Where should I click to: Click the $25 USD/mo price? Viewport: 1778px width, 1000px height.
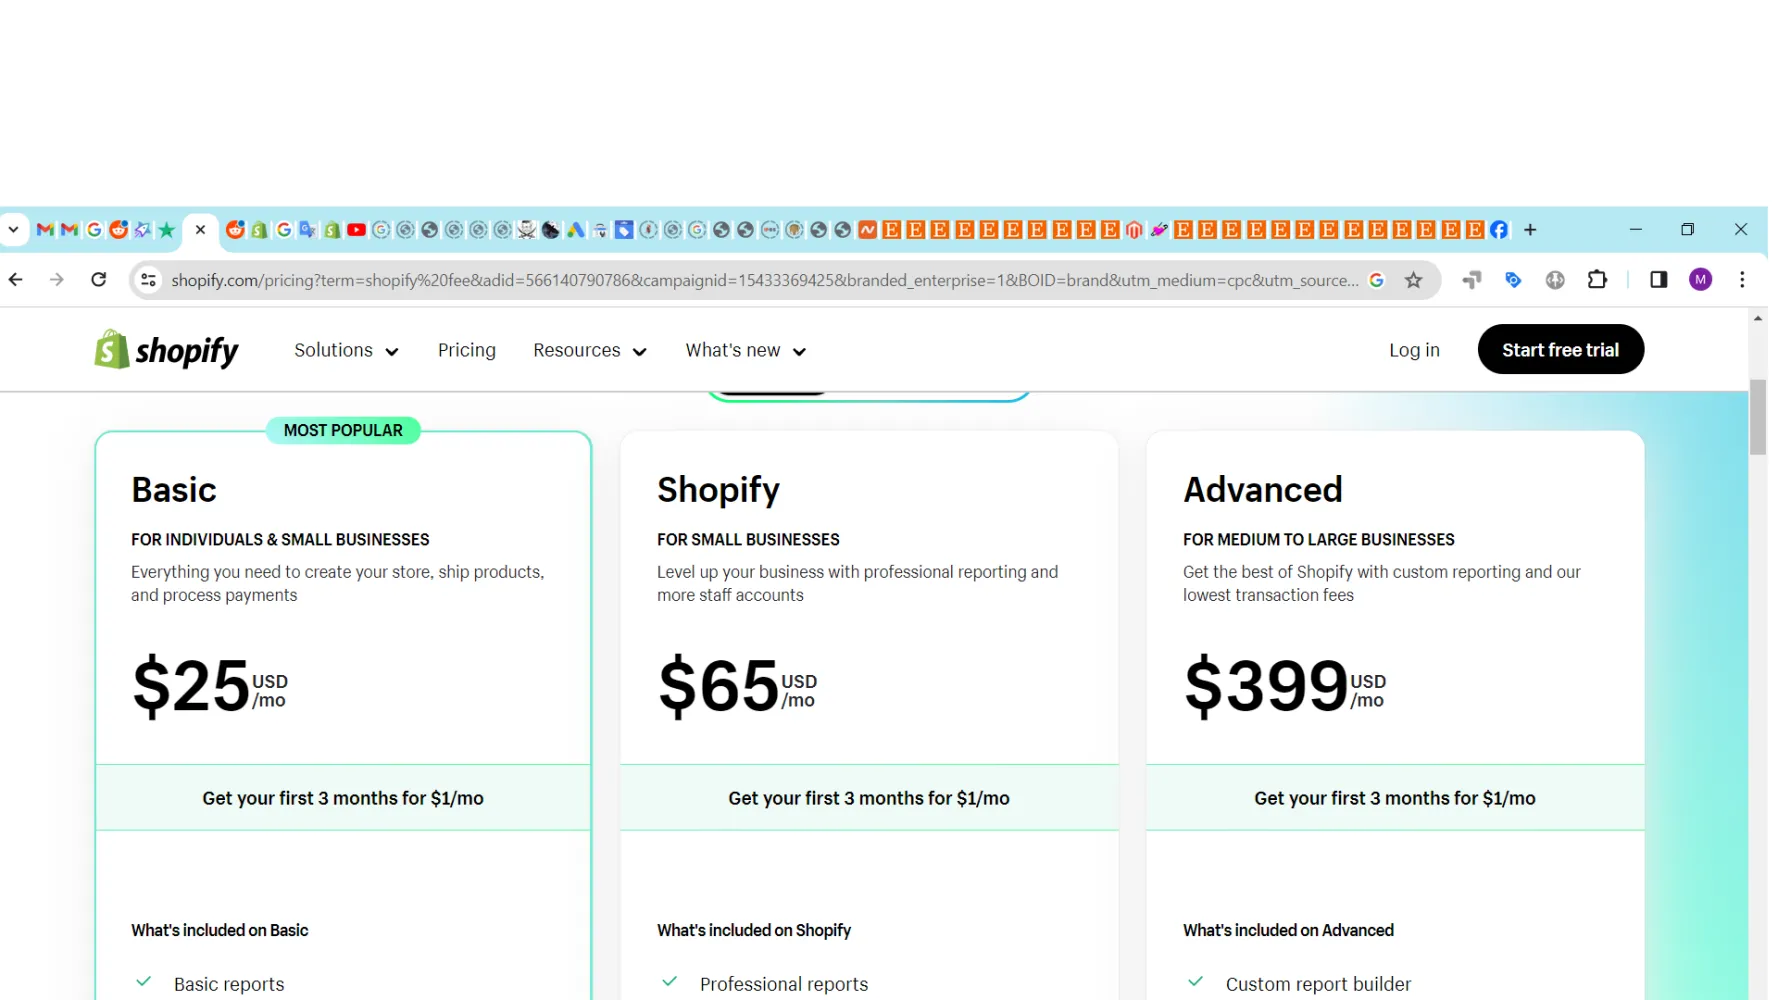(x=210, y=686)
